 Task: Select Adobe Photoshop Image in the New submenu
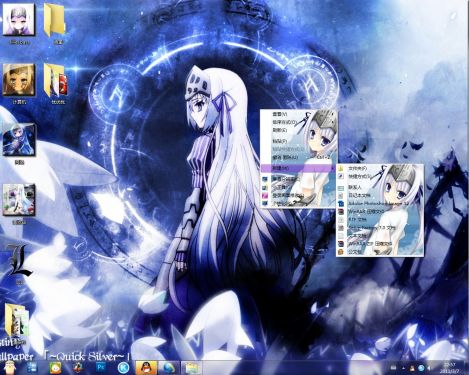click(380, 203)
